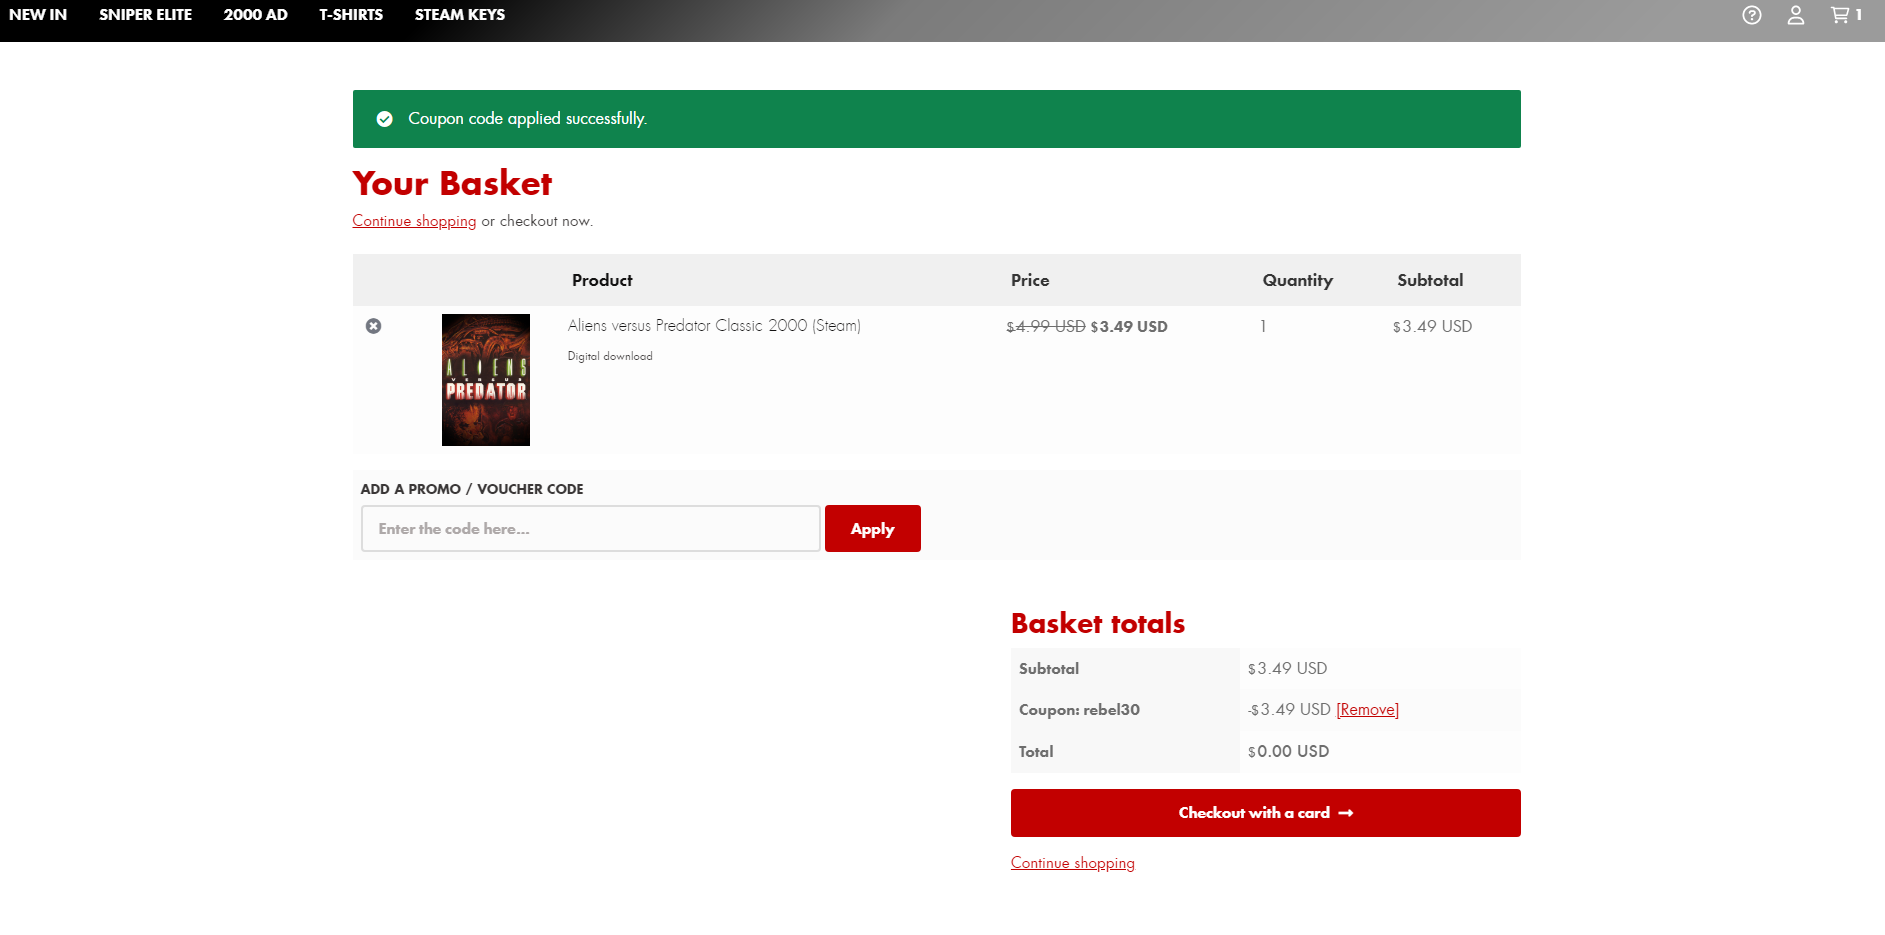The height and width of the screenshot is (935, 1885).
Task: Open the STEAM KEYS menu
Action: (460, 15)
